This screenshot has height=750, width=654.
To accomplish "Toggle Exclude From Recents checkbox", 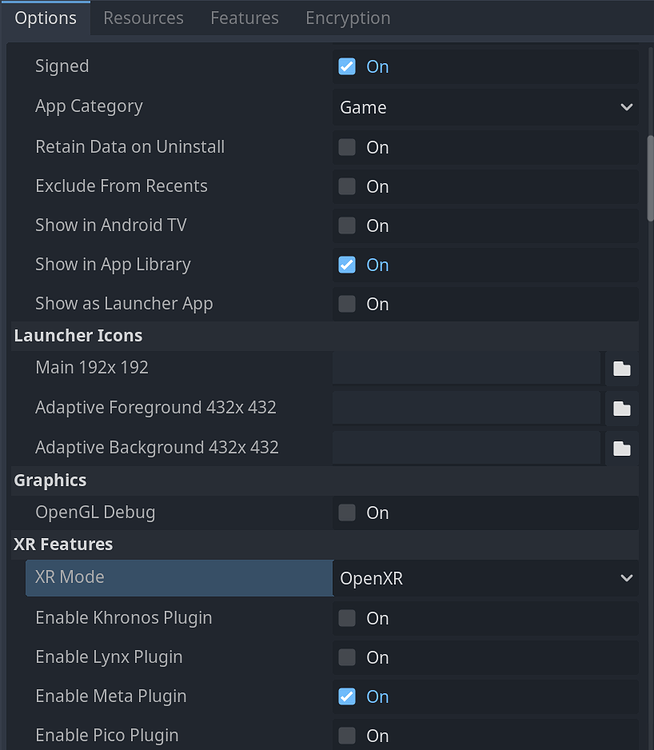I will pyautogui.click(x=347, y=187).
